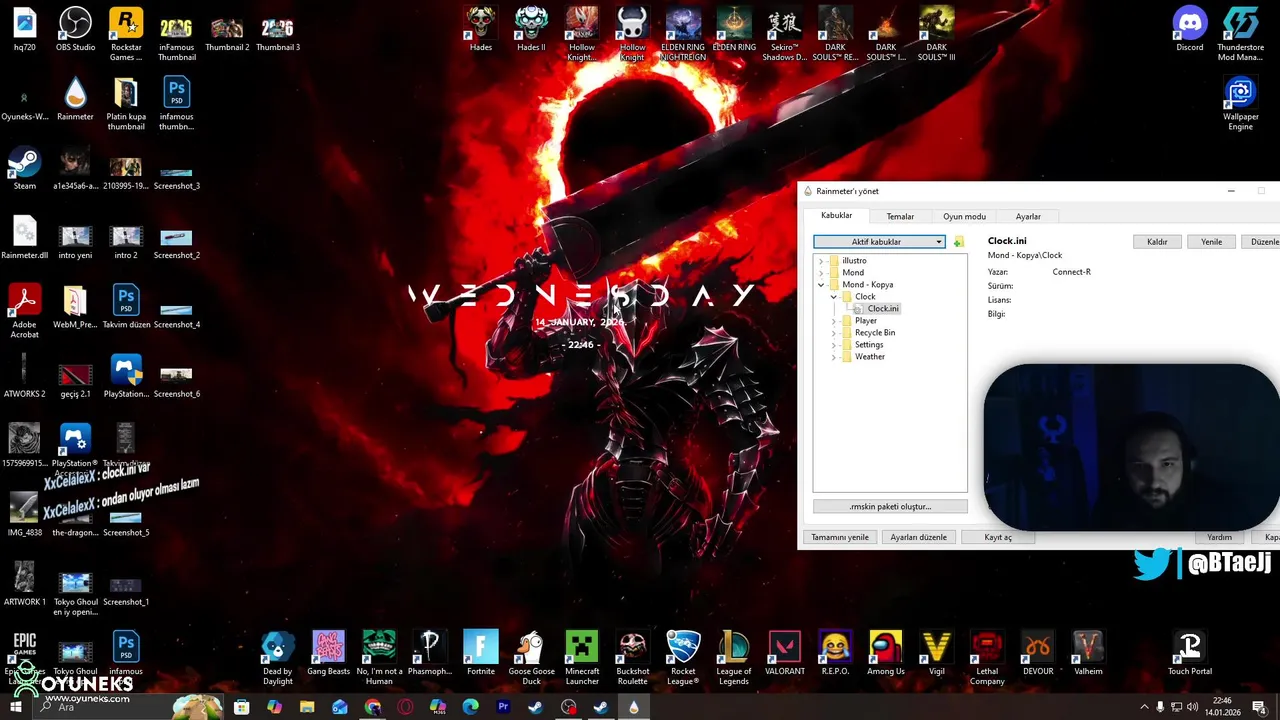Select the Touch Portal desktop icon
1280x720 pixels.
point(1189,653)
